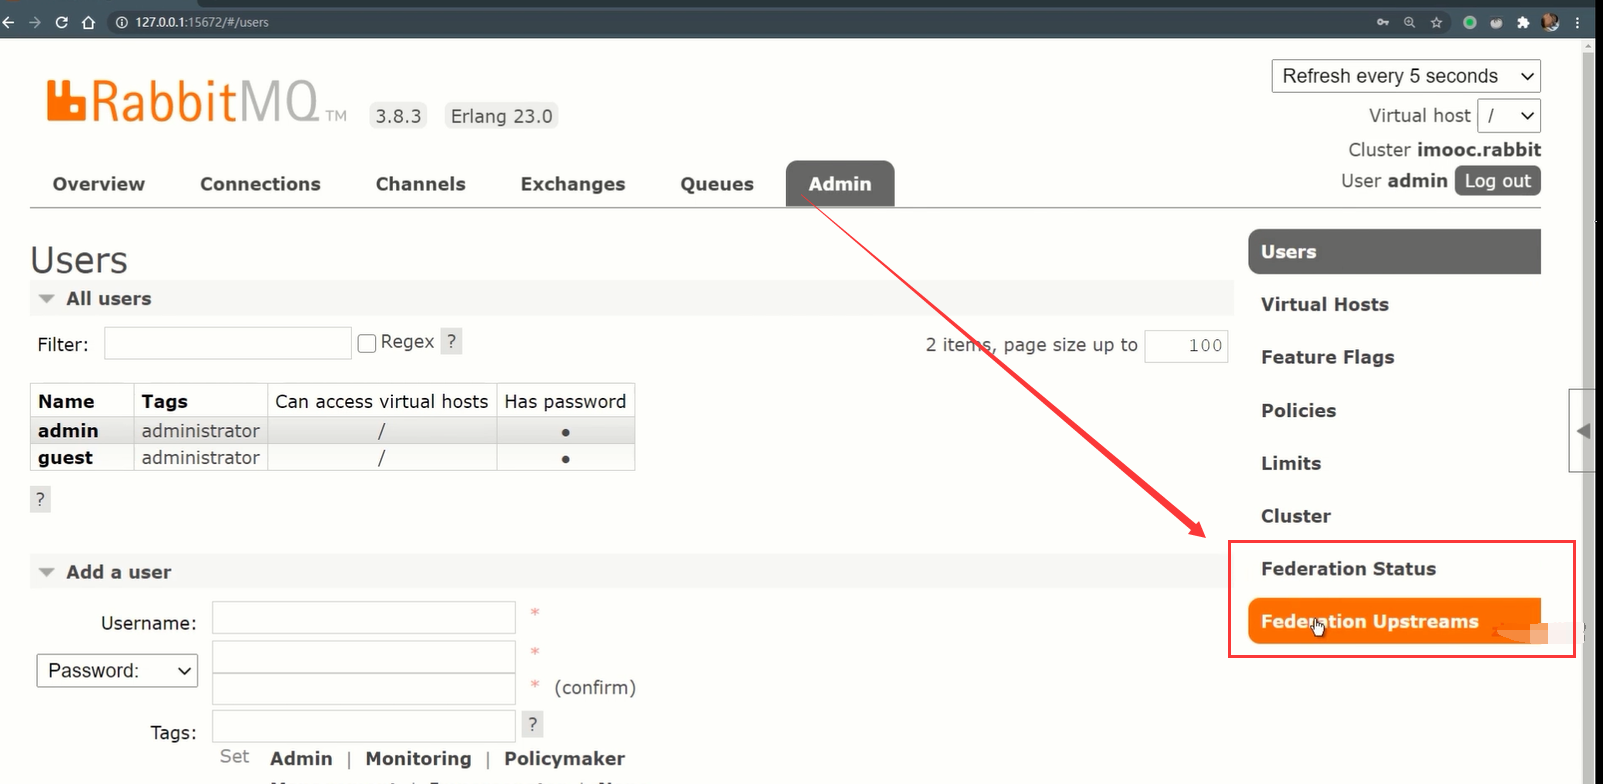Open Federation Upstreams page
The height and width of the screenshot is (784, 1603).
(x=1394, y=621)
